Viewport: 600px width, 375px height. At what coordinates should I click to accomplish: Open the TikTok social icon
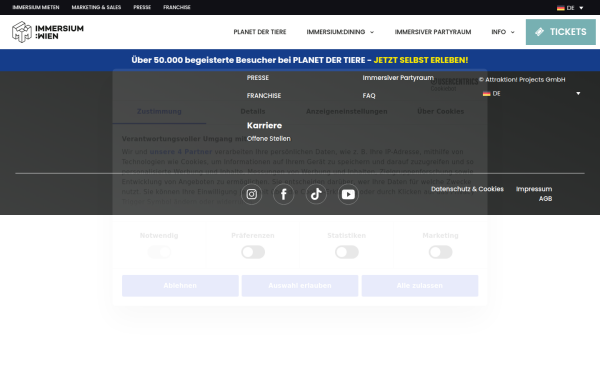pos(316,194)
